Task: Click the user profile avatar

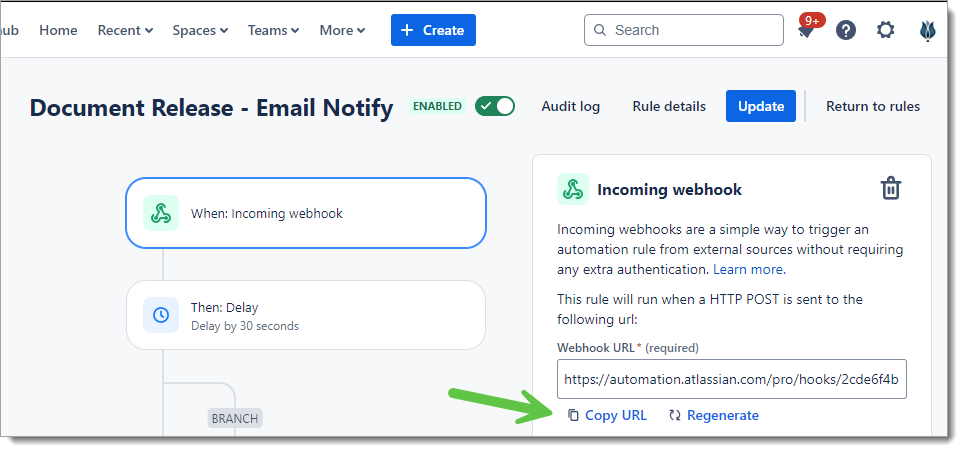Action: (927, 30)
